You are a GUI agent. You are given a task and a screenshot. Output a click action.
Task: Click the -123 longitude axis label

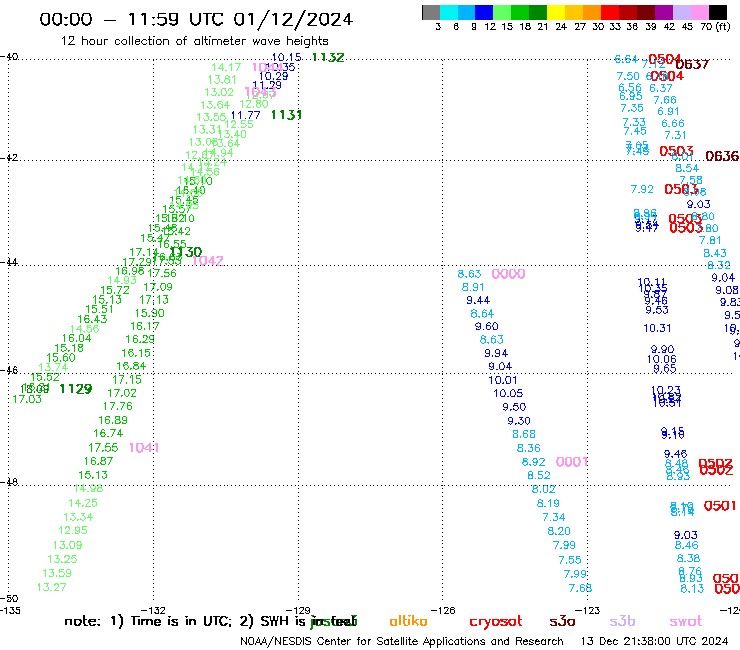(x=588, y=610)
